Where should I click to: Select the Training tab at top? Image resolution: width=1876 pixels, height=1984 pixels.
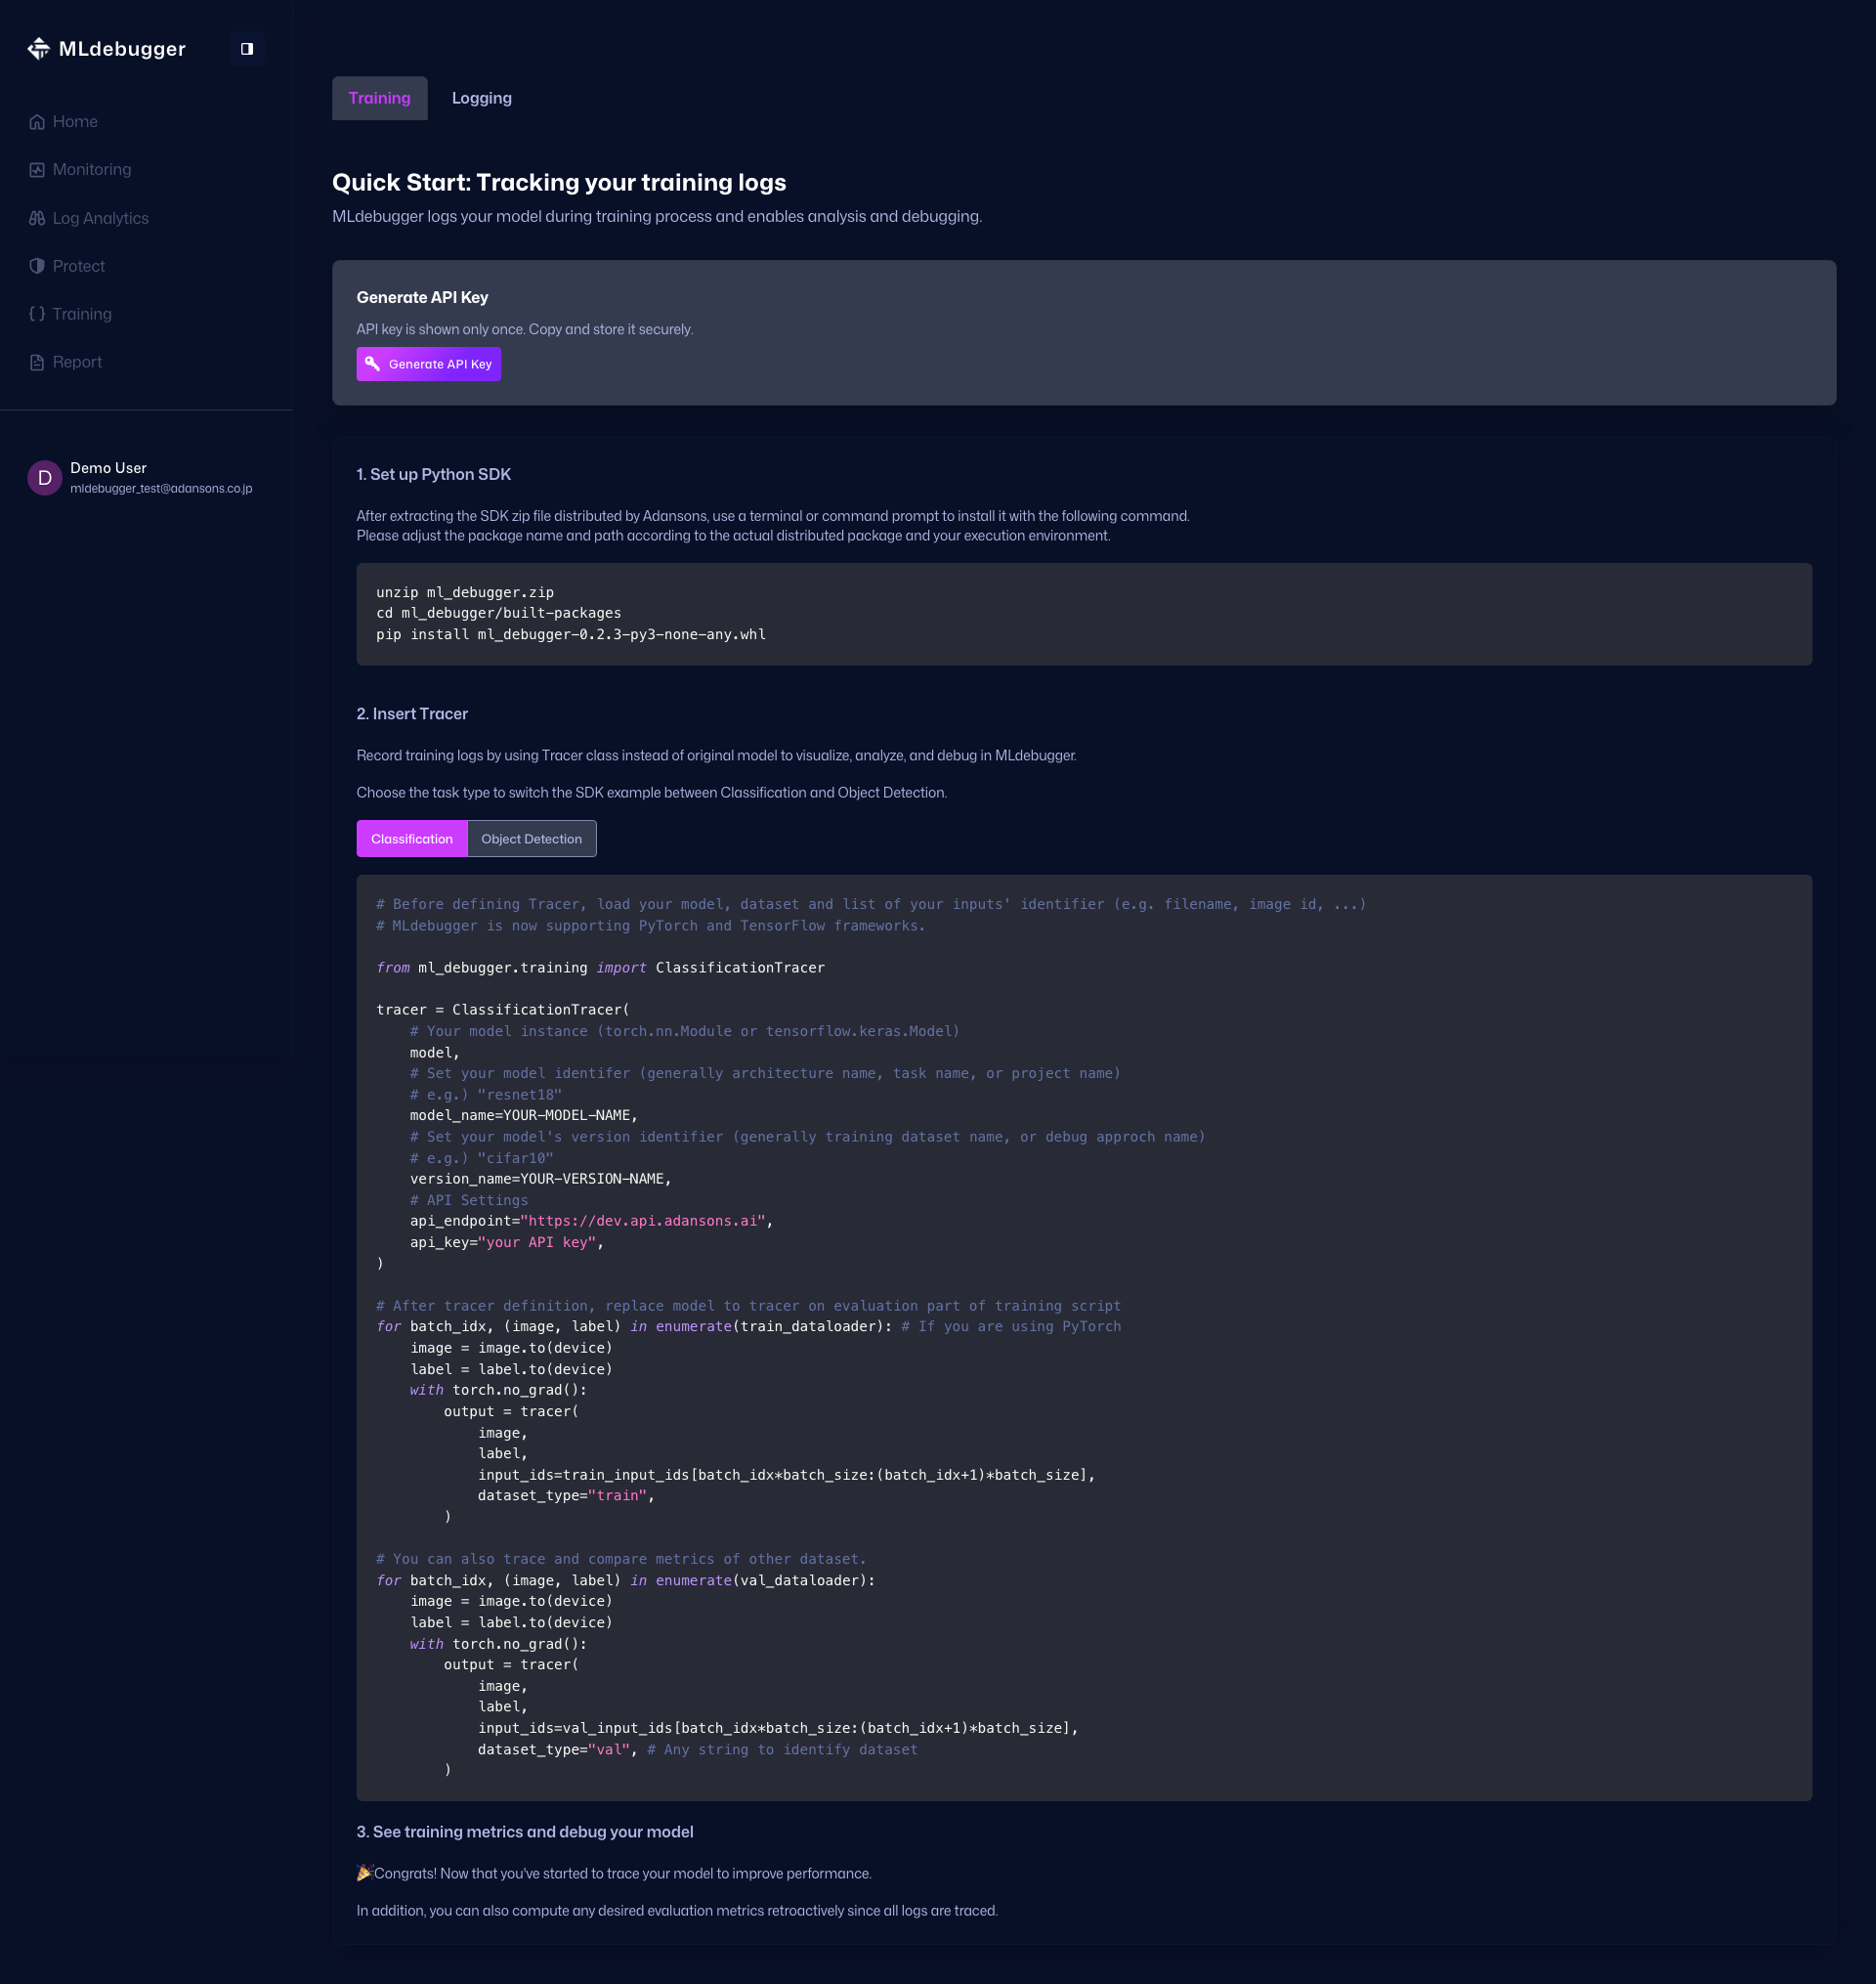379,98
